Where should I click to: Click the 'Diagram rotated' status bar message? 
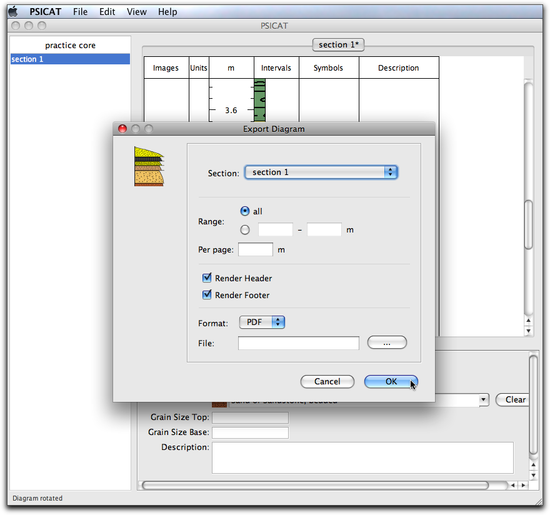click(38, 498)
